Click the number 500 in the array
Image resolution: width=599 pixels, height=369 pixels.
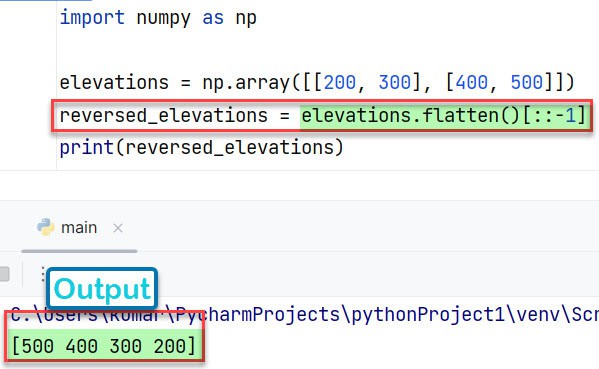(527, 83)
